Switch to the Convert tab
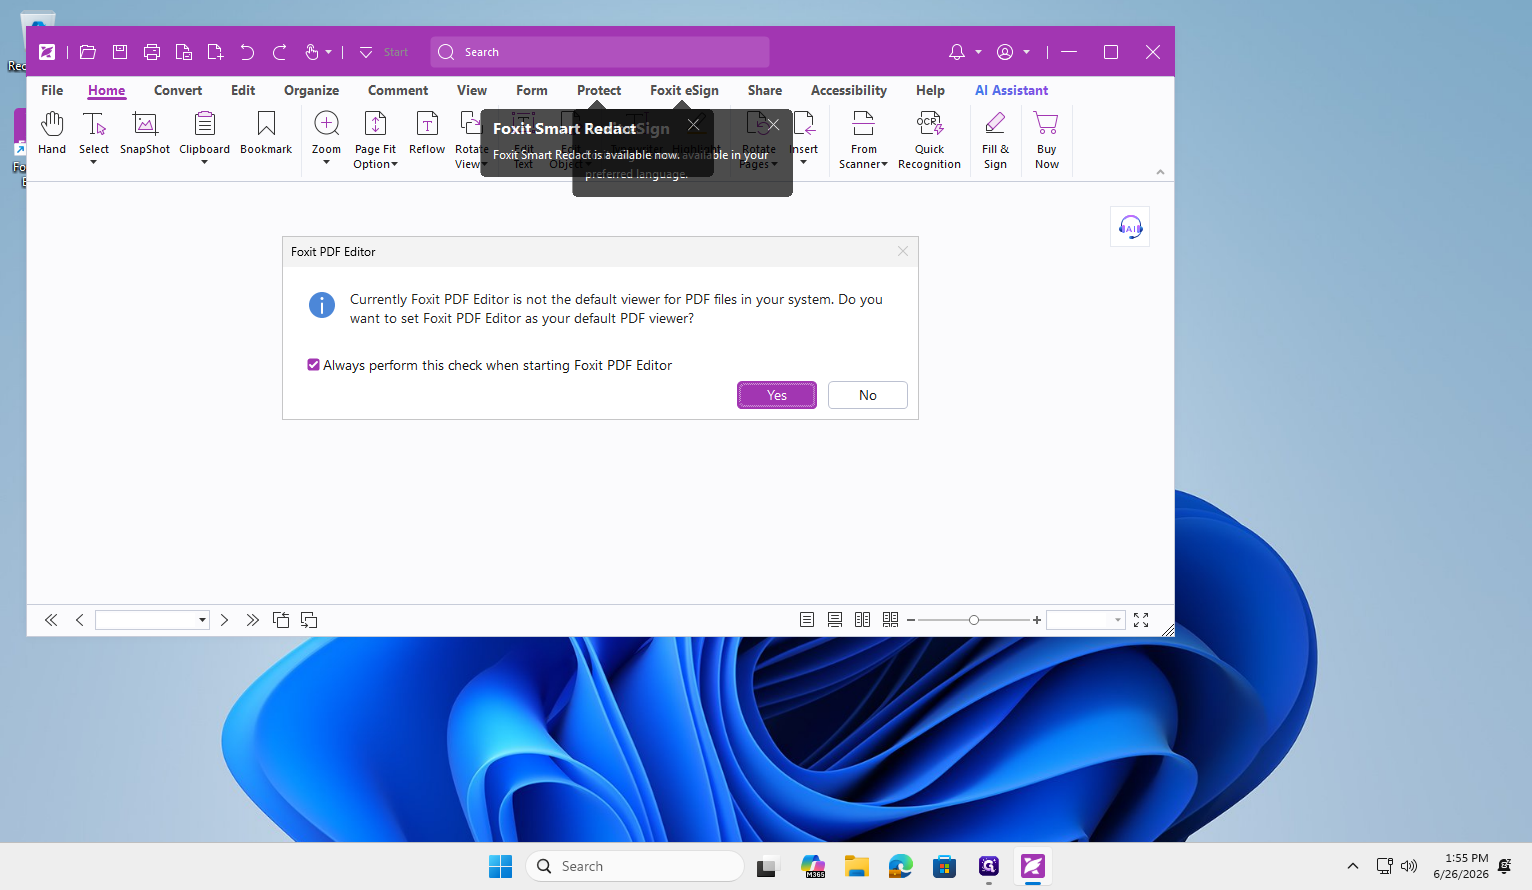1532x890 pixels. [x=178, y=90]
